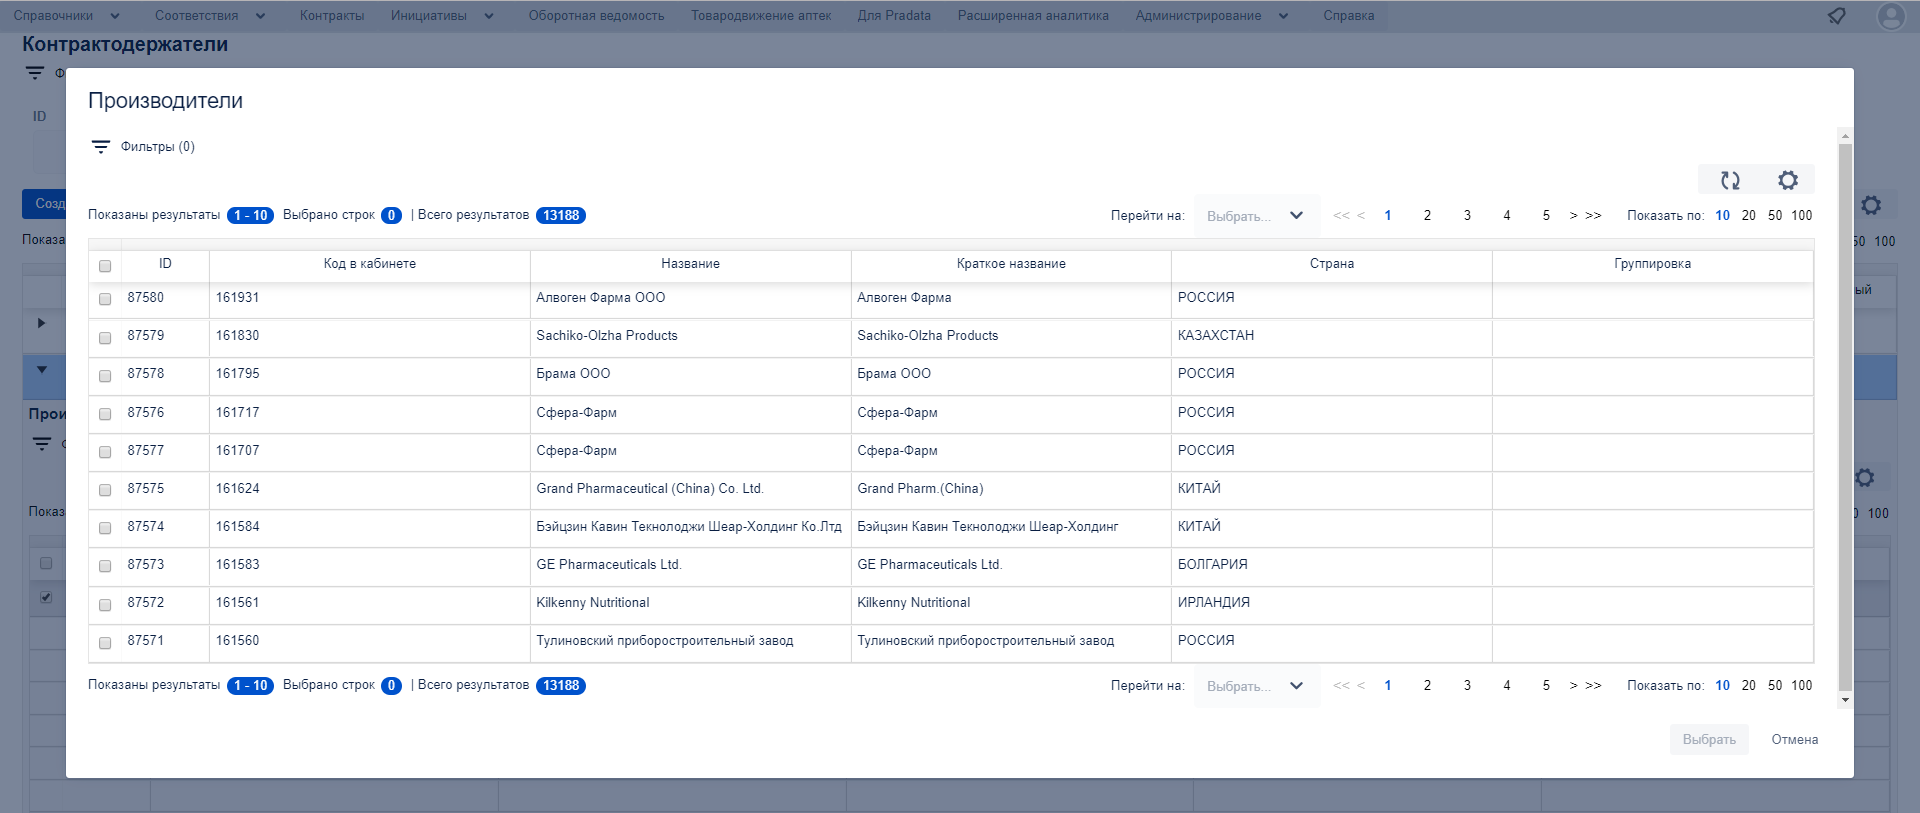The height and width of the screenshot is (813, 1920).
Task: Click the Выбрать button in the dialog footer
Action: click(1709, 740)
